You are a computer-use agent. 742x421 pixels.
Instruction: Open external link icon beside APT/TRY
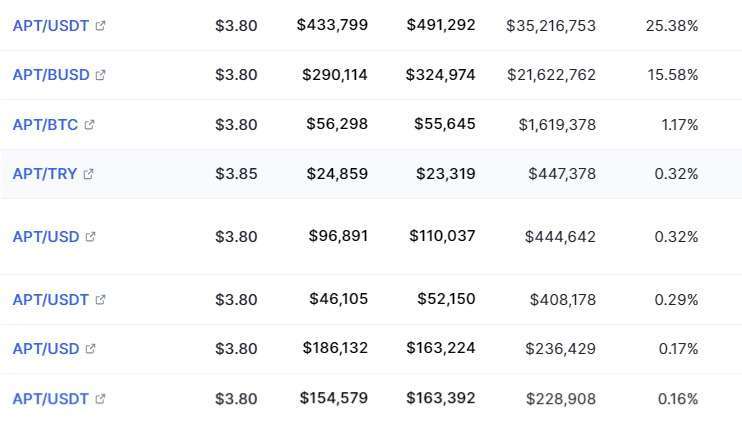click(x=88, y=174)
